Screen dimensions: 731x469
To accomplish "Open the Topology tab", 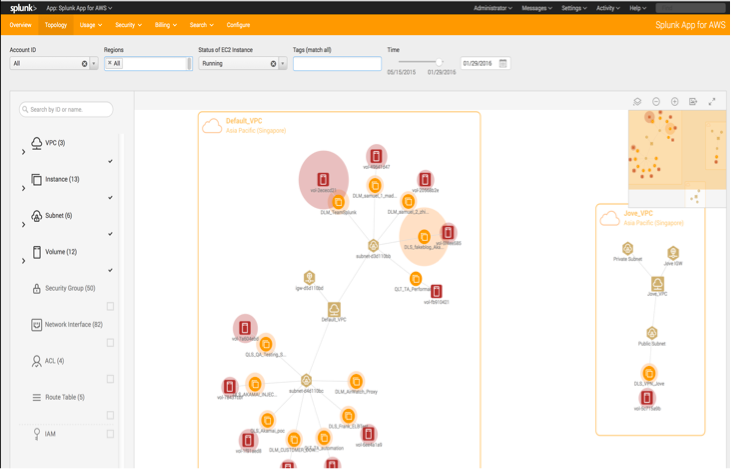I will coord(56,25).
